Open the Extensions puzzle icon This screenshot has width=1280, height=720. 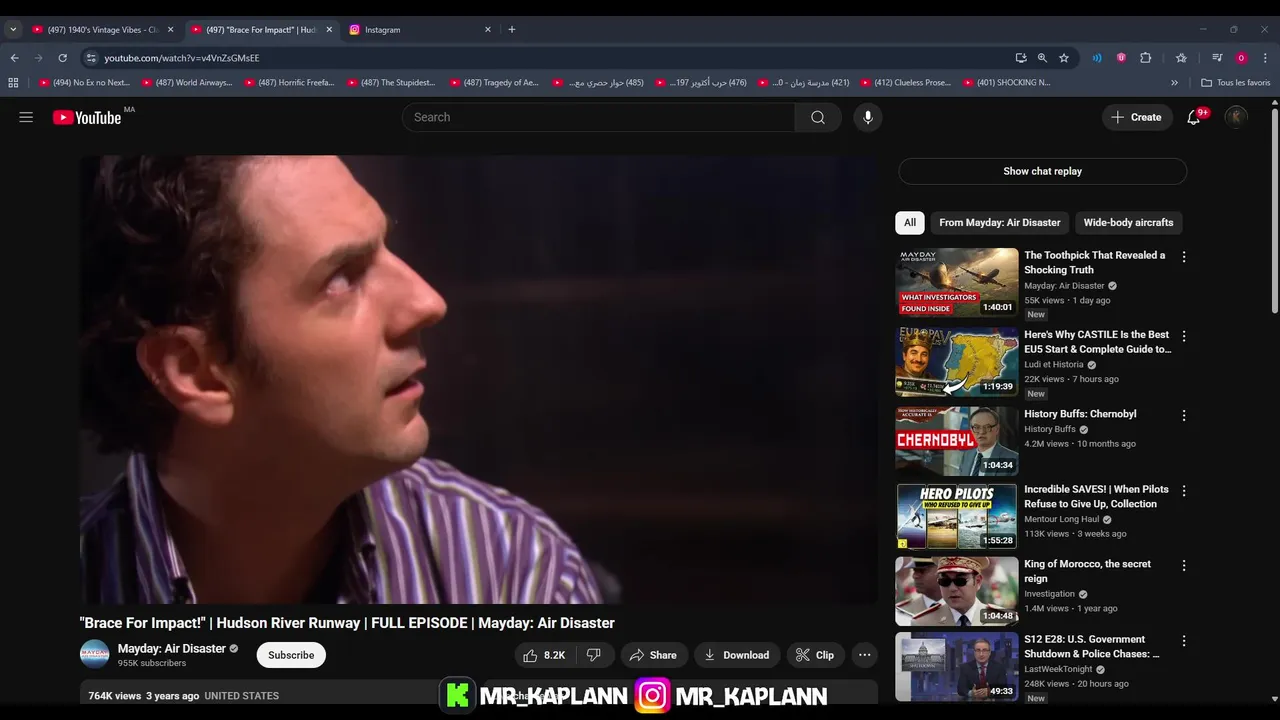tap(1146, 58)
